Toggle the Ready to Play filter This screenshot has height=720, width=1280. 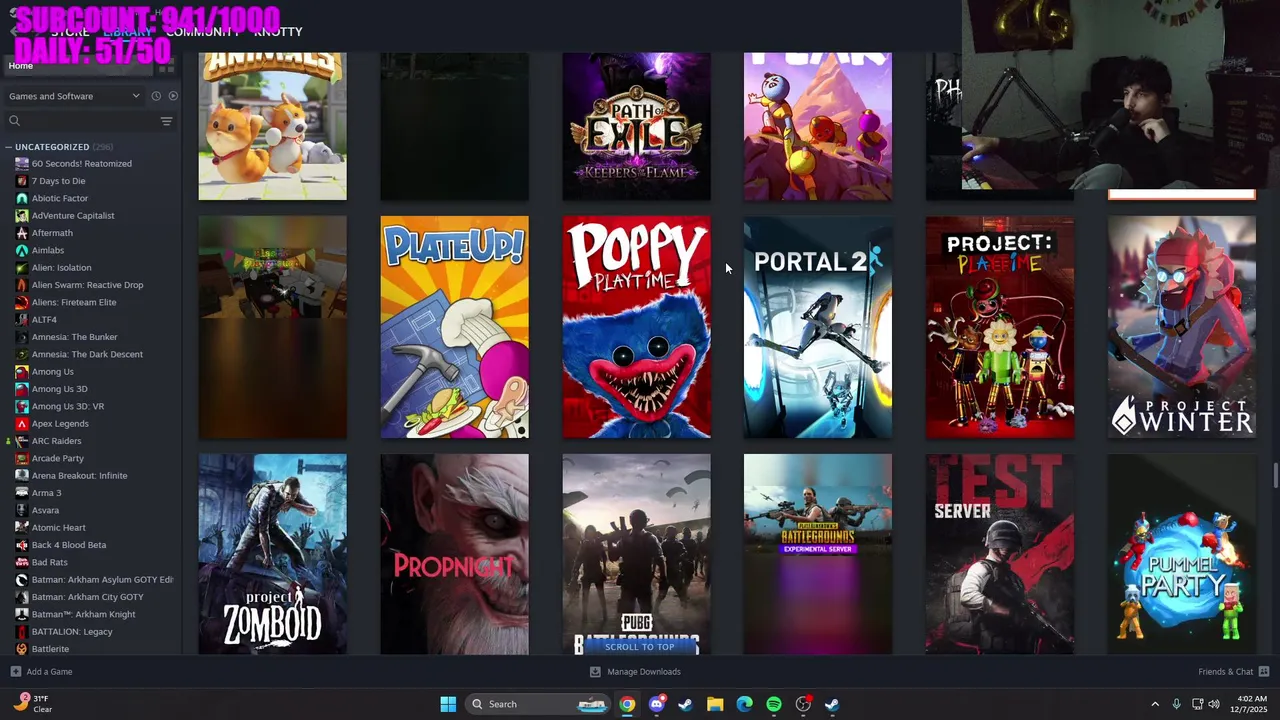click(x=173, y=96)
